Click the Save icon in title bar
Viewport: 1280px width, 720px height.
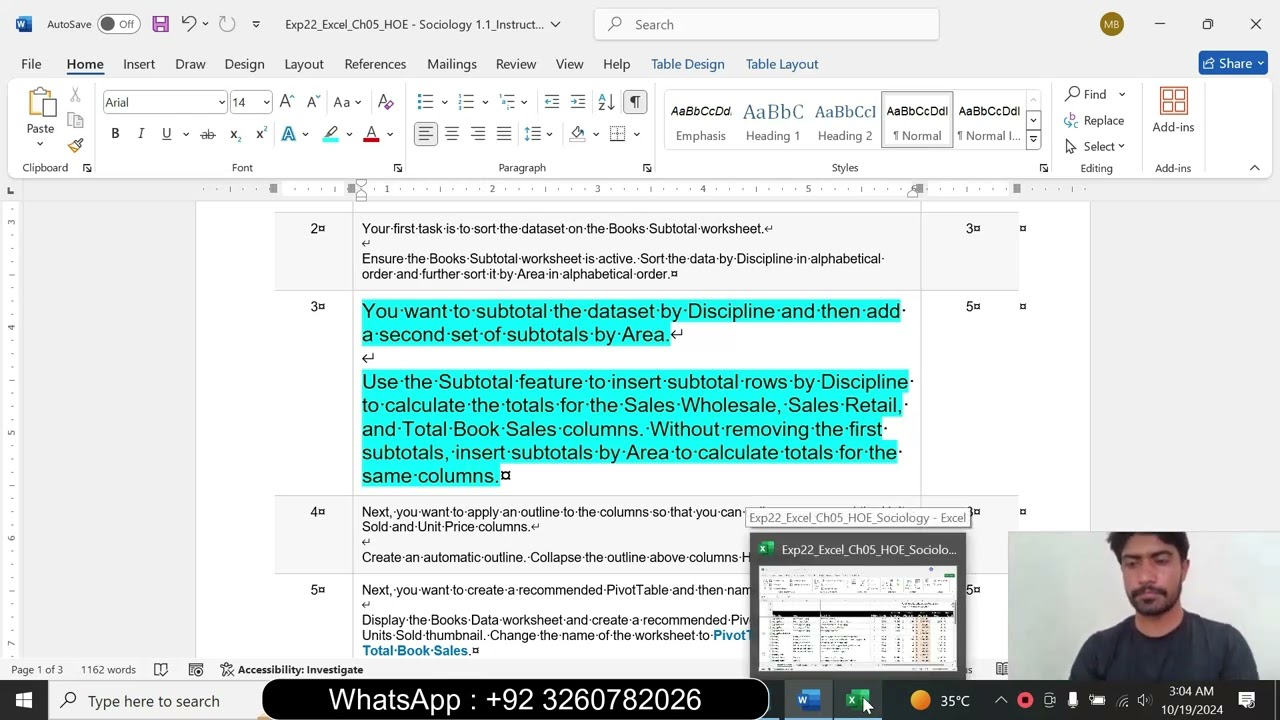160,24
